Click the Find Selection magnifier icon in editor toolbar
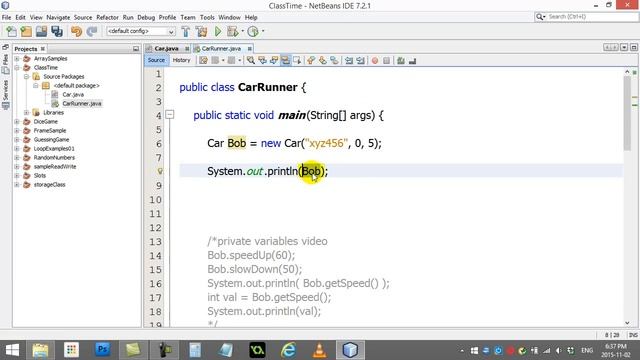640x360 pixels. pyautogui.click(x=251, y=61)
